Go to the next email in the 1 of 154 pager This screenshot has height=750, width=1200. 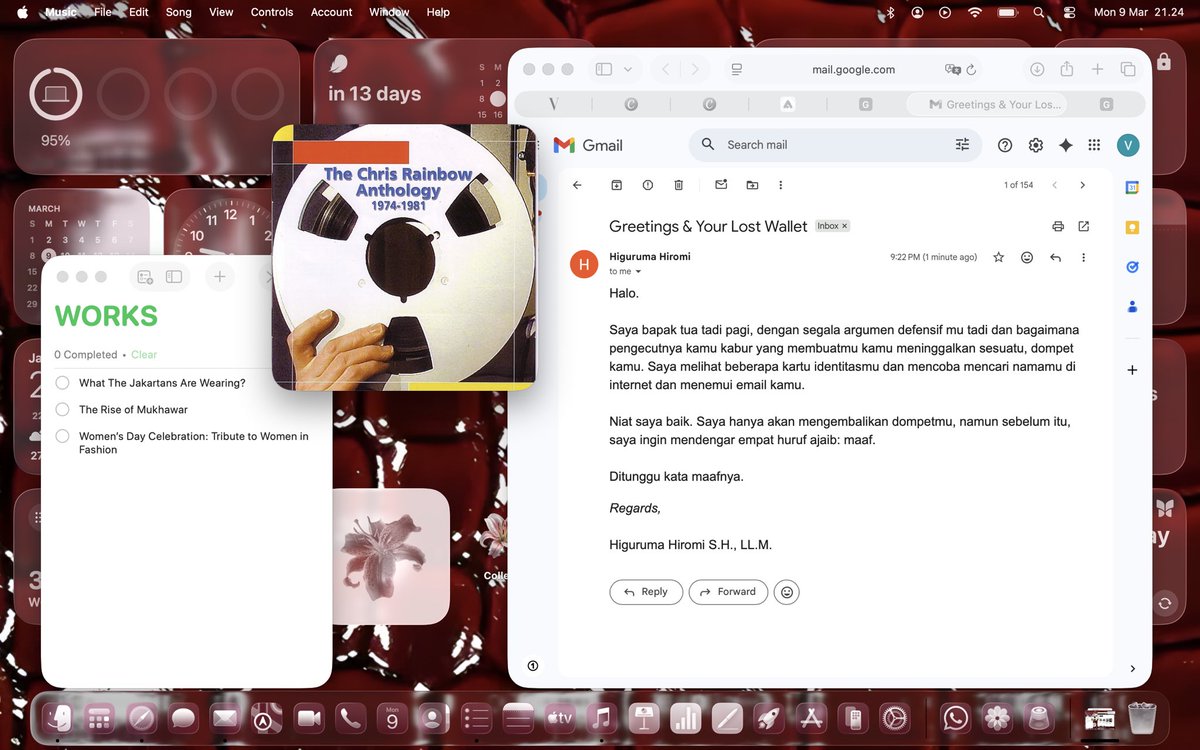click(x=1082, y=185)
